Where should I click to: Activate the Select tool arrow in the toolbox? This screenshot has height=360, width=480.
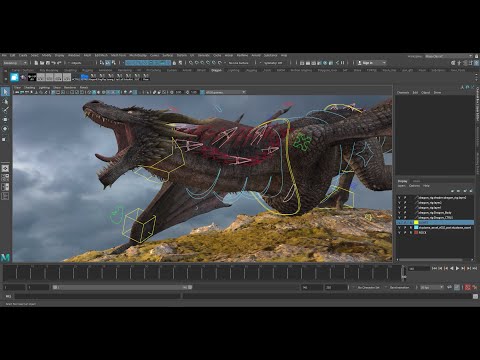click(x=5, y=92)
